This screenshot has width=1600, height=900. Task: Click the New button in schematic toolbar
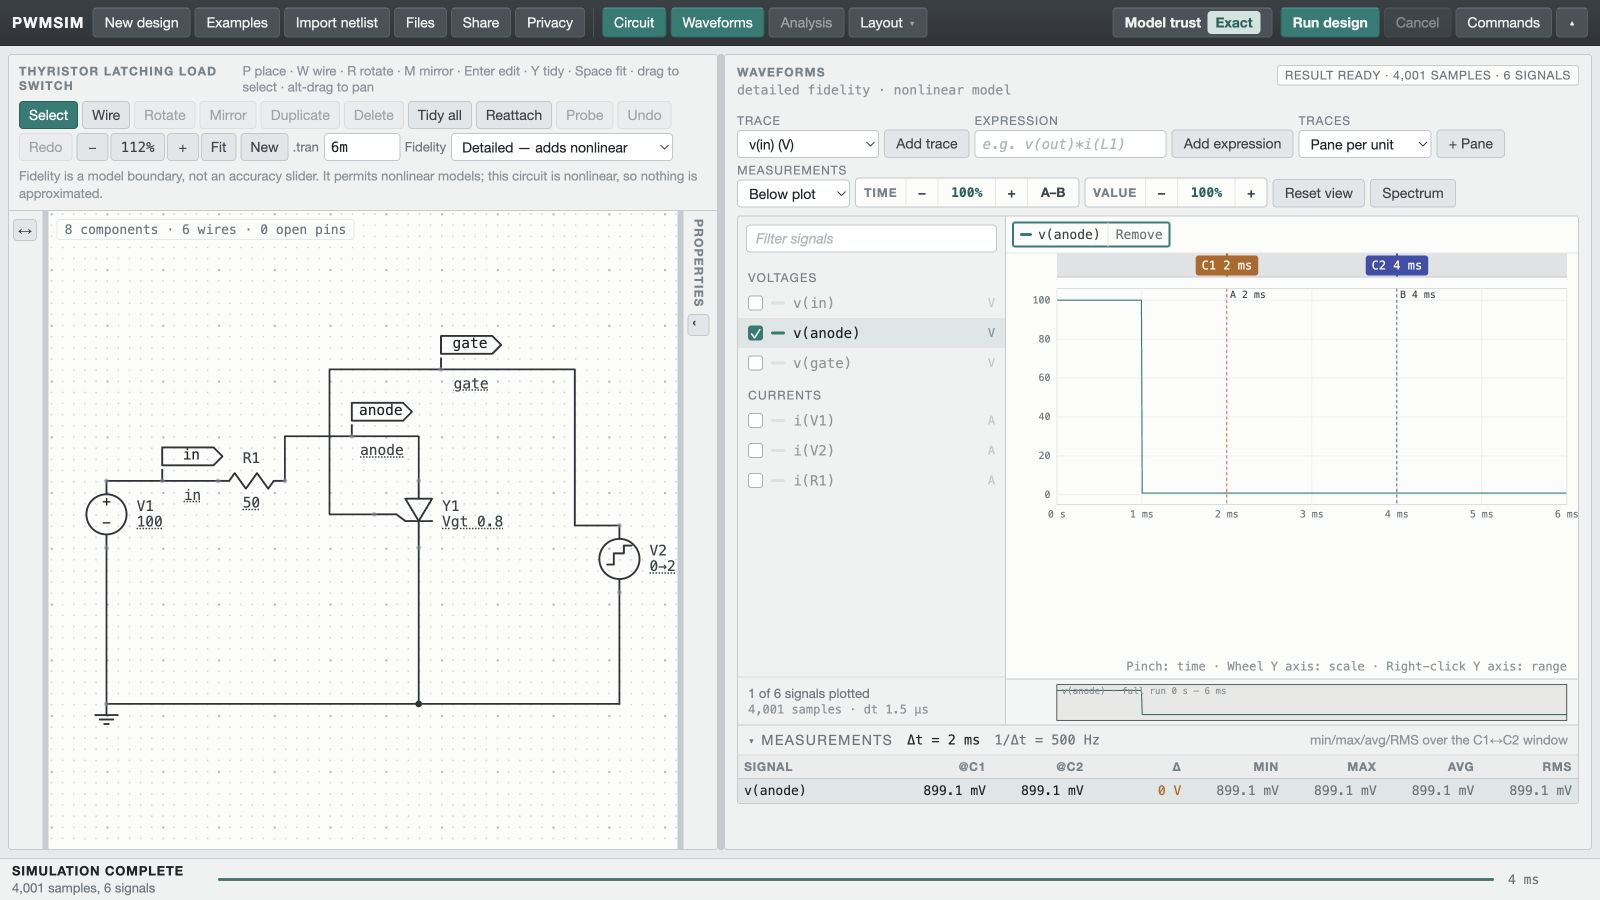(264, 147)
